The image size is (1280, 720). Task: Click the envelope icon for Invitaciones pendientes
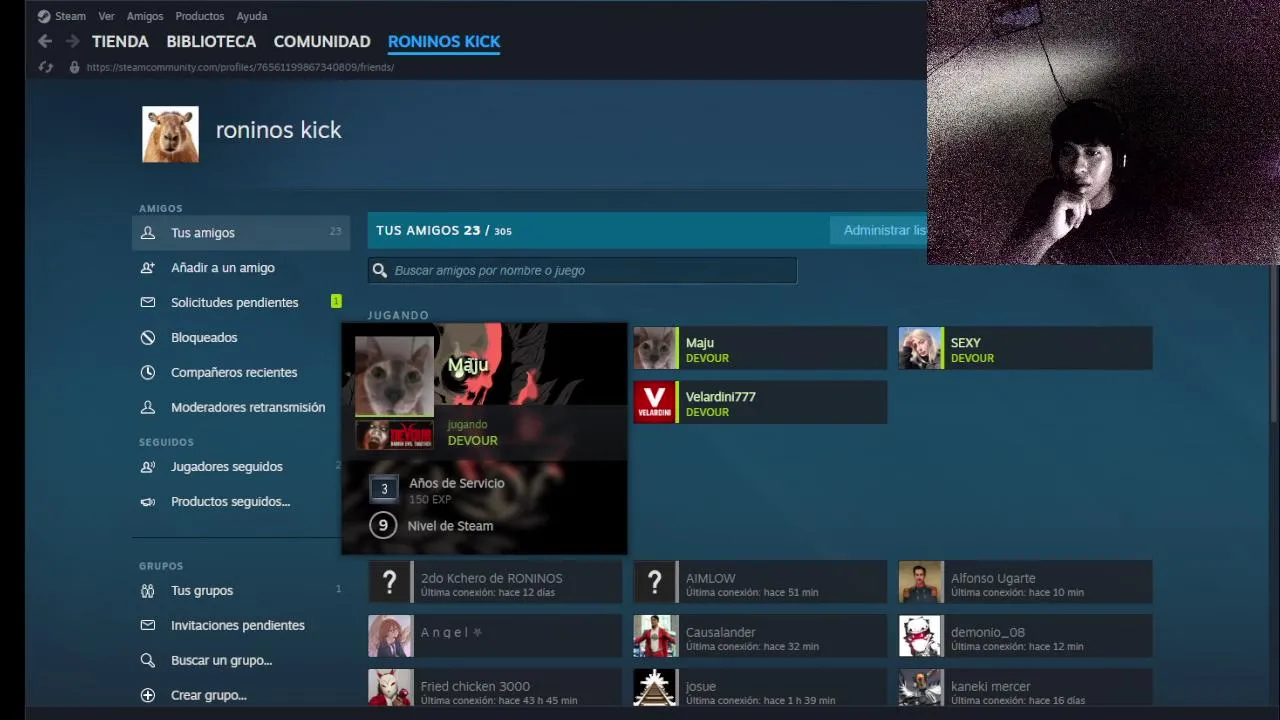point(148,625)
